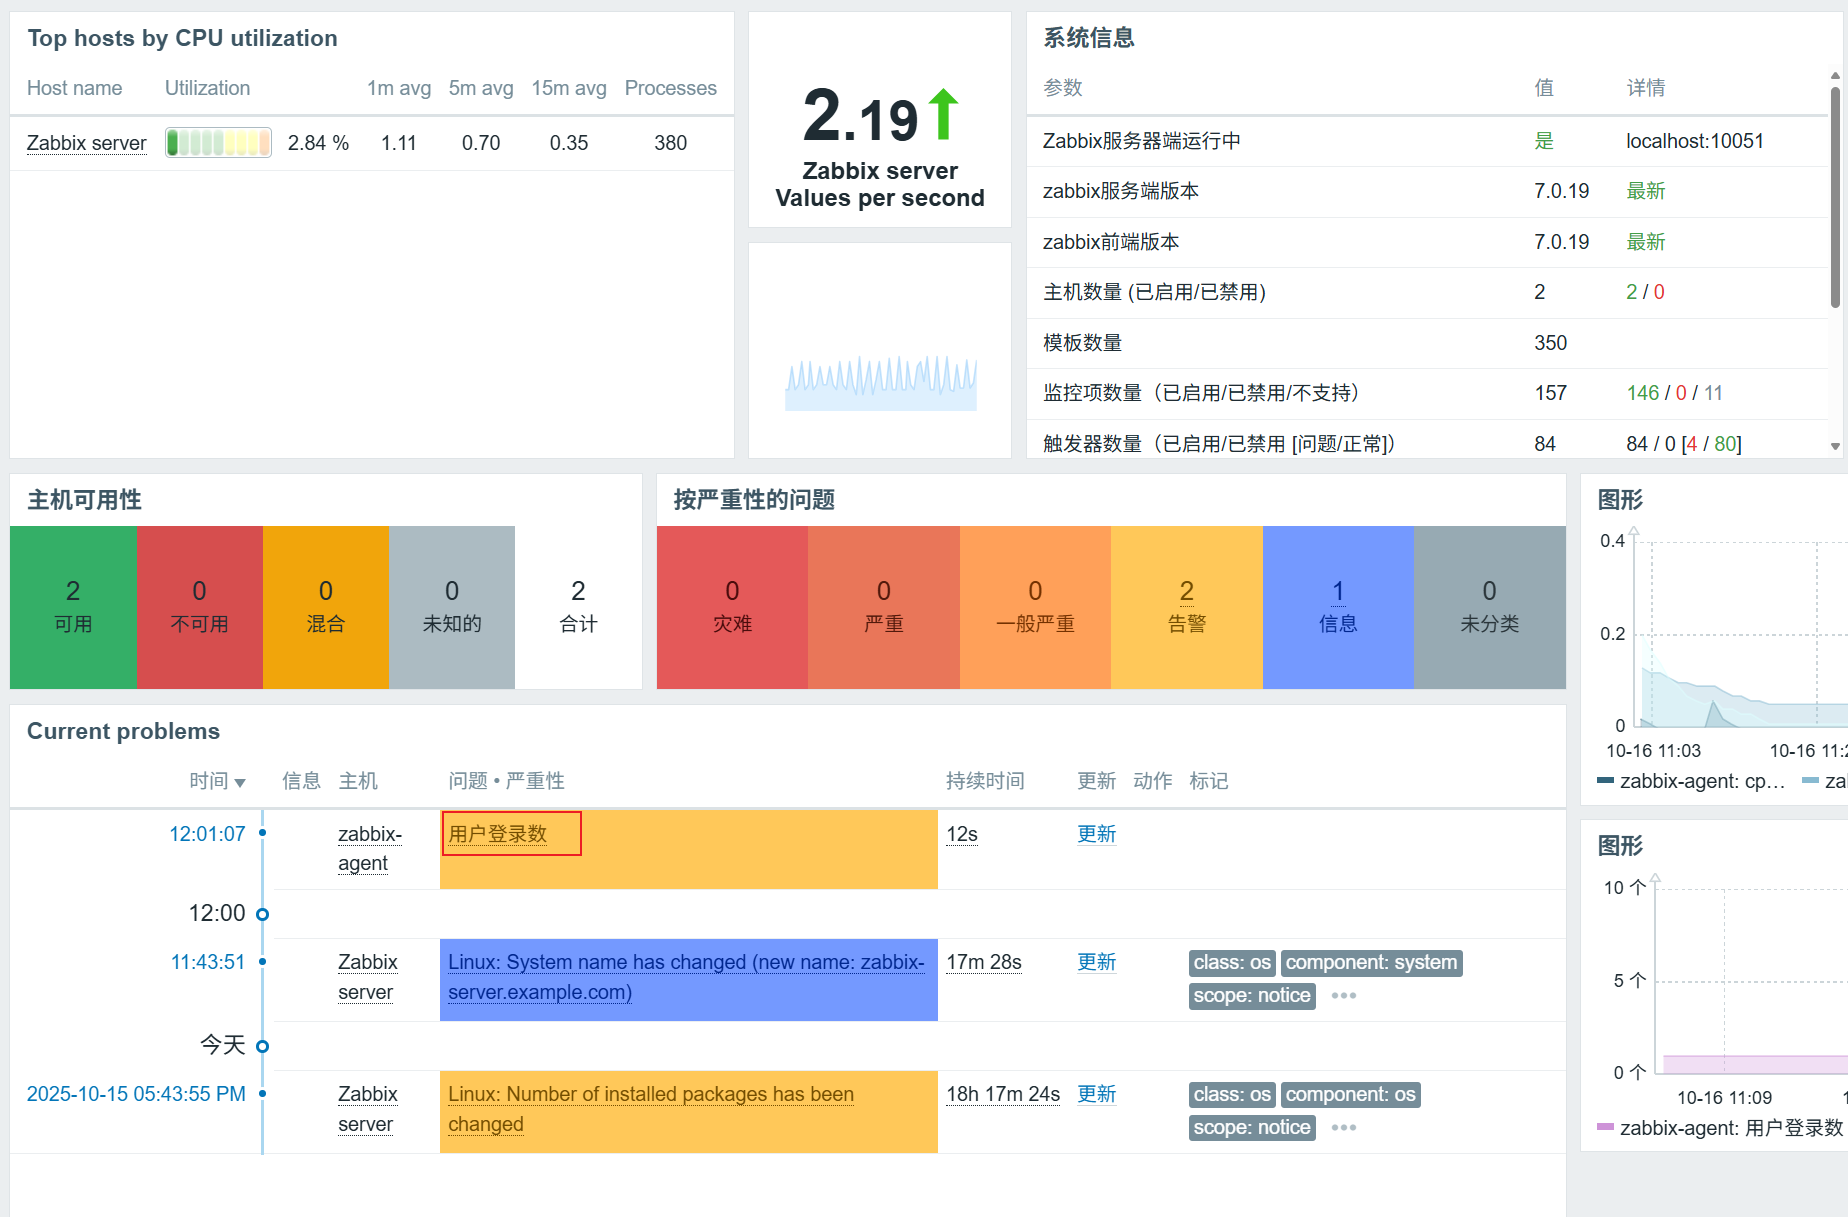Click the CPU utilization bar gauge
This screenshot has width=1848, height=1217.
(218, 143)
